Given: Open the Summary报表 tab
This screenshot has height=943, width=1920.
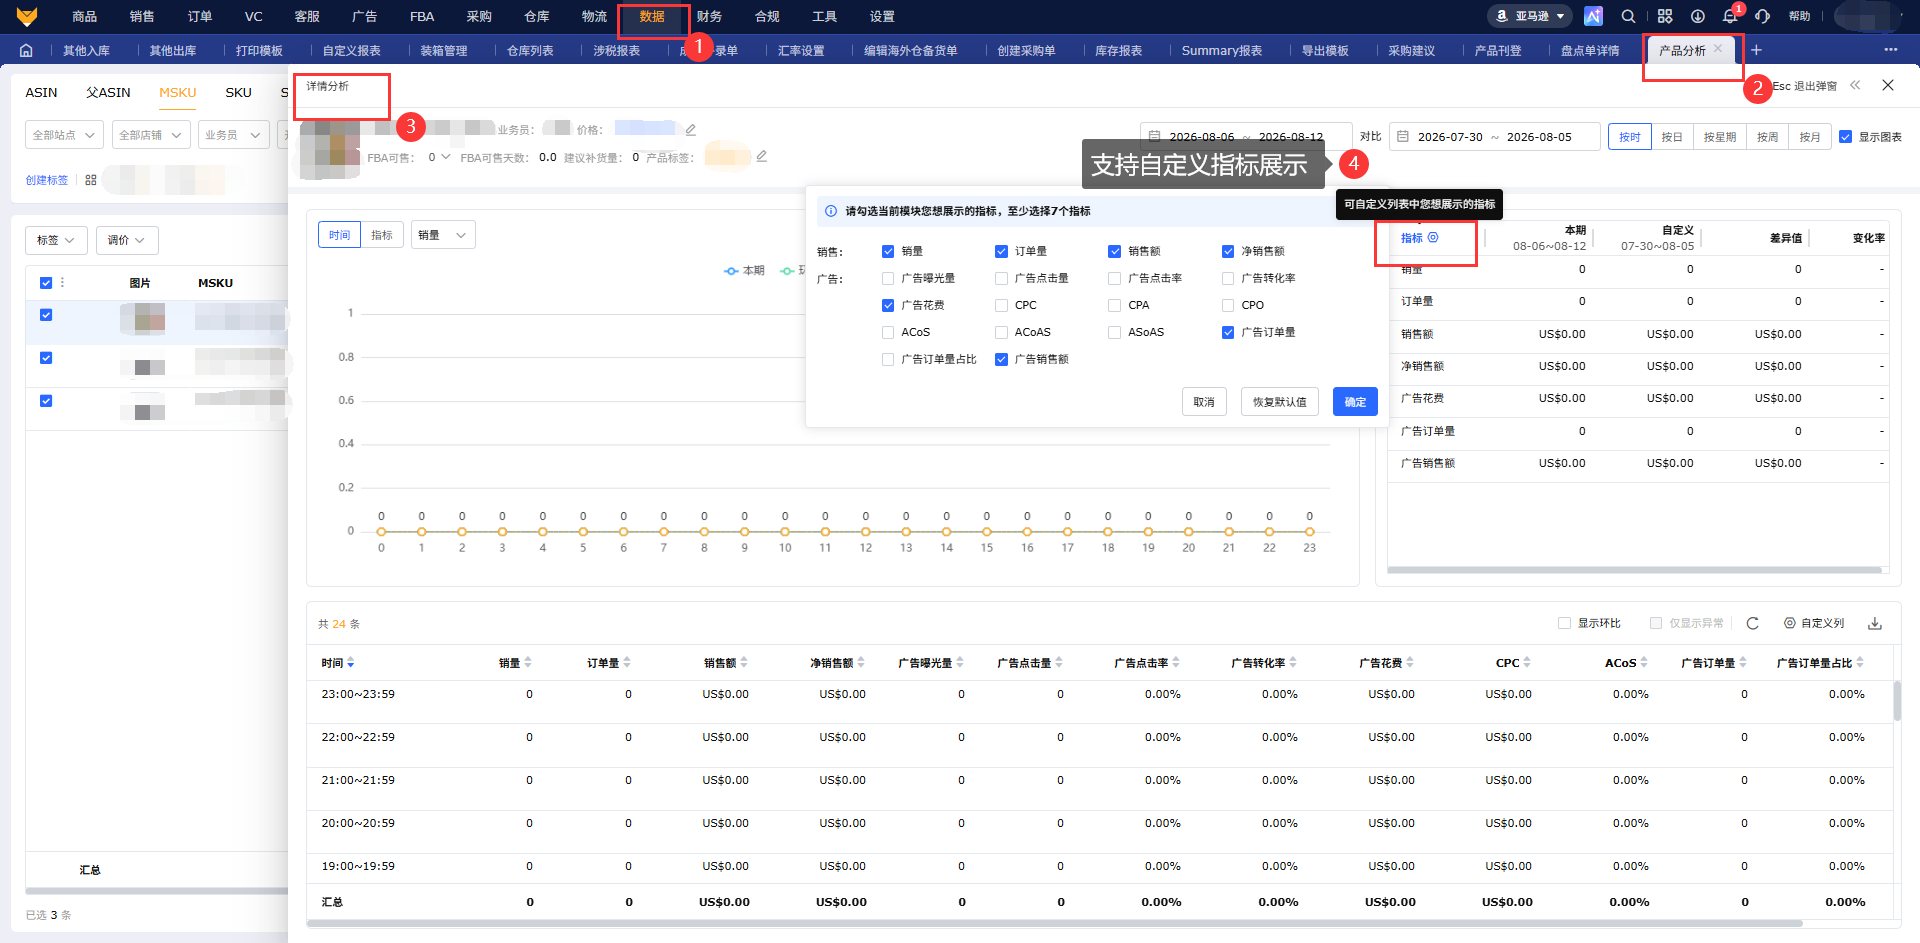Looking at the screenshot, I should [x=1221, y=50].
